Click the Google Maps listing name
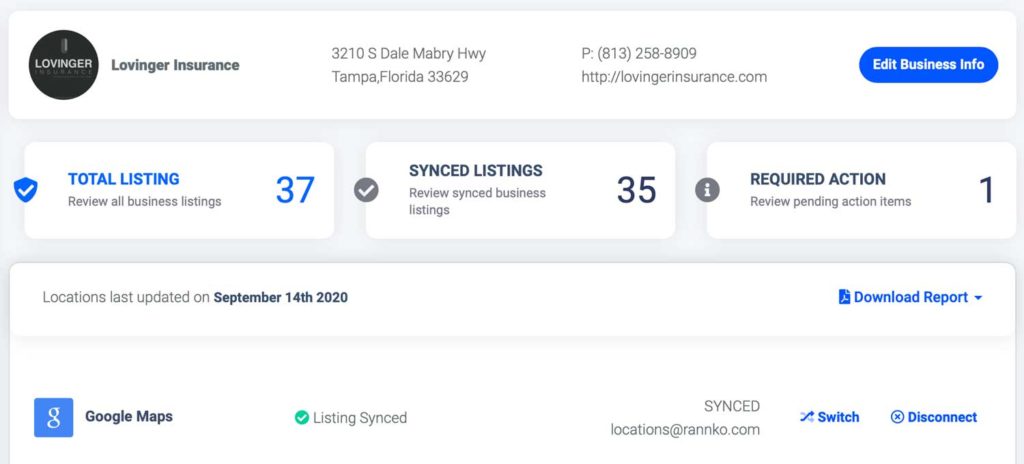The image size is (1024, 464). [x=129, y=417]
